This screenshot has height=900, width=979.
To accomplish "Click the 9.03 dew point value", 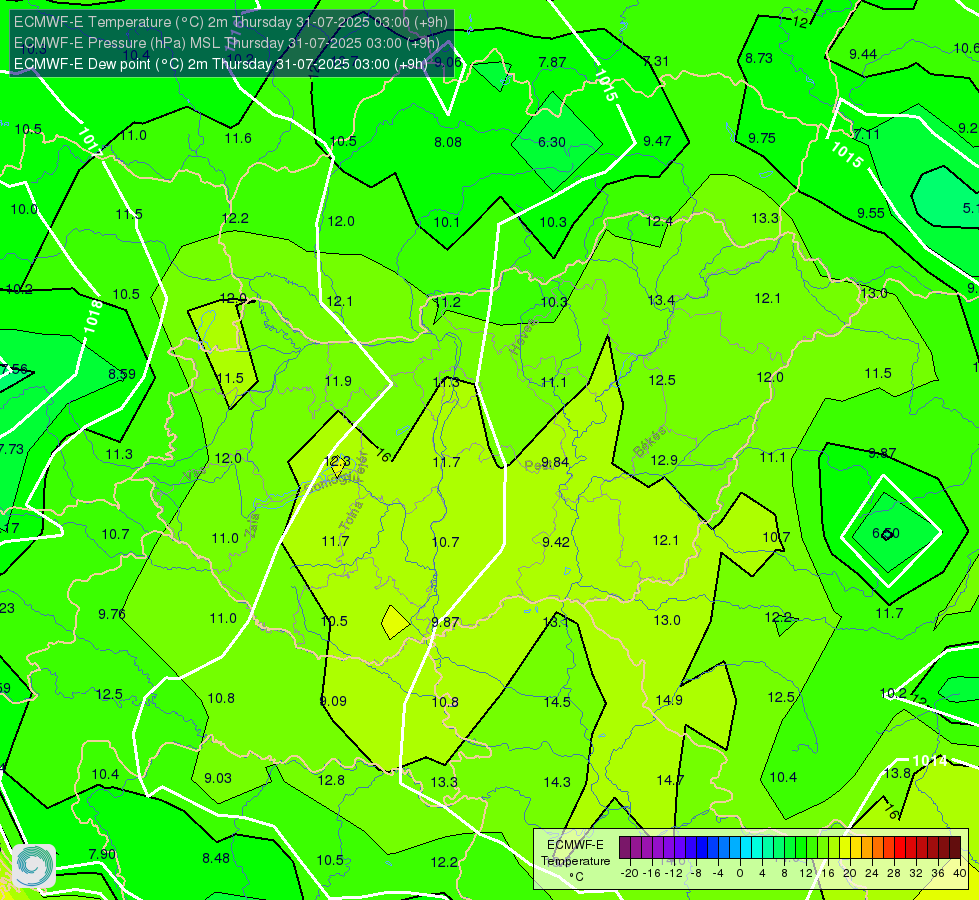I will tap(218, 778).
